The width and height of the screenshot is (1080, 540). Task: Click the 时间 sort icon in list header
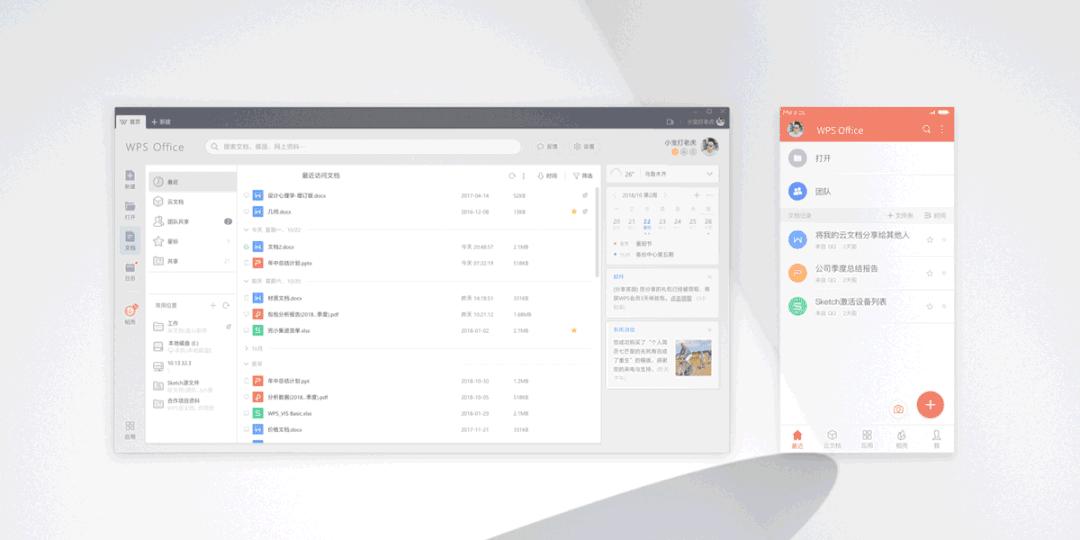coord(541,176)
